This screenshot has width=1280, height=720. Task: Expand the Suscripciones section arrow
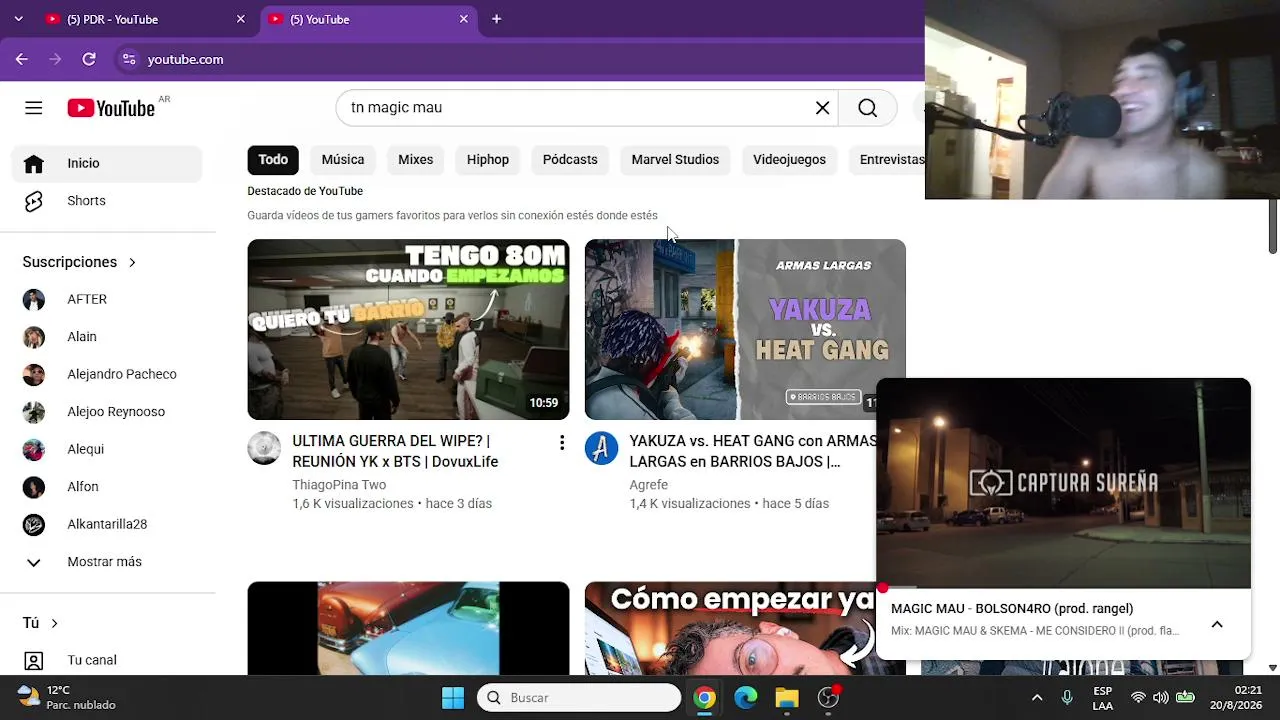(132, 262)
